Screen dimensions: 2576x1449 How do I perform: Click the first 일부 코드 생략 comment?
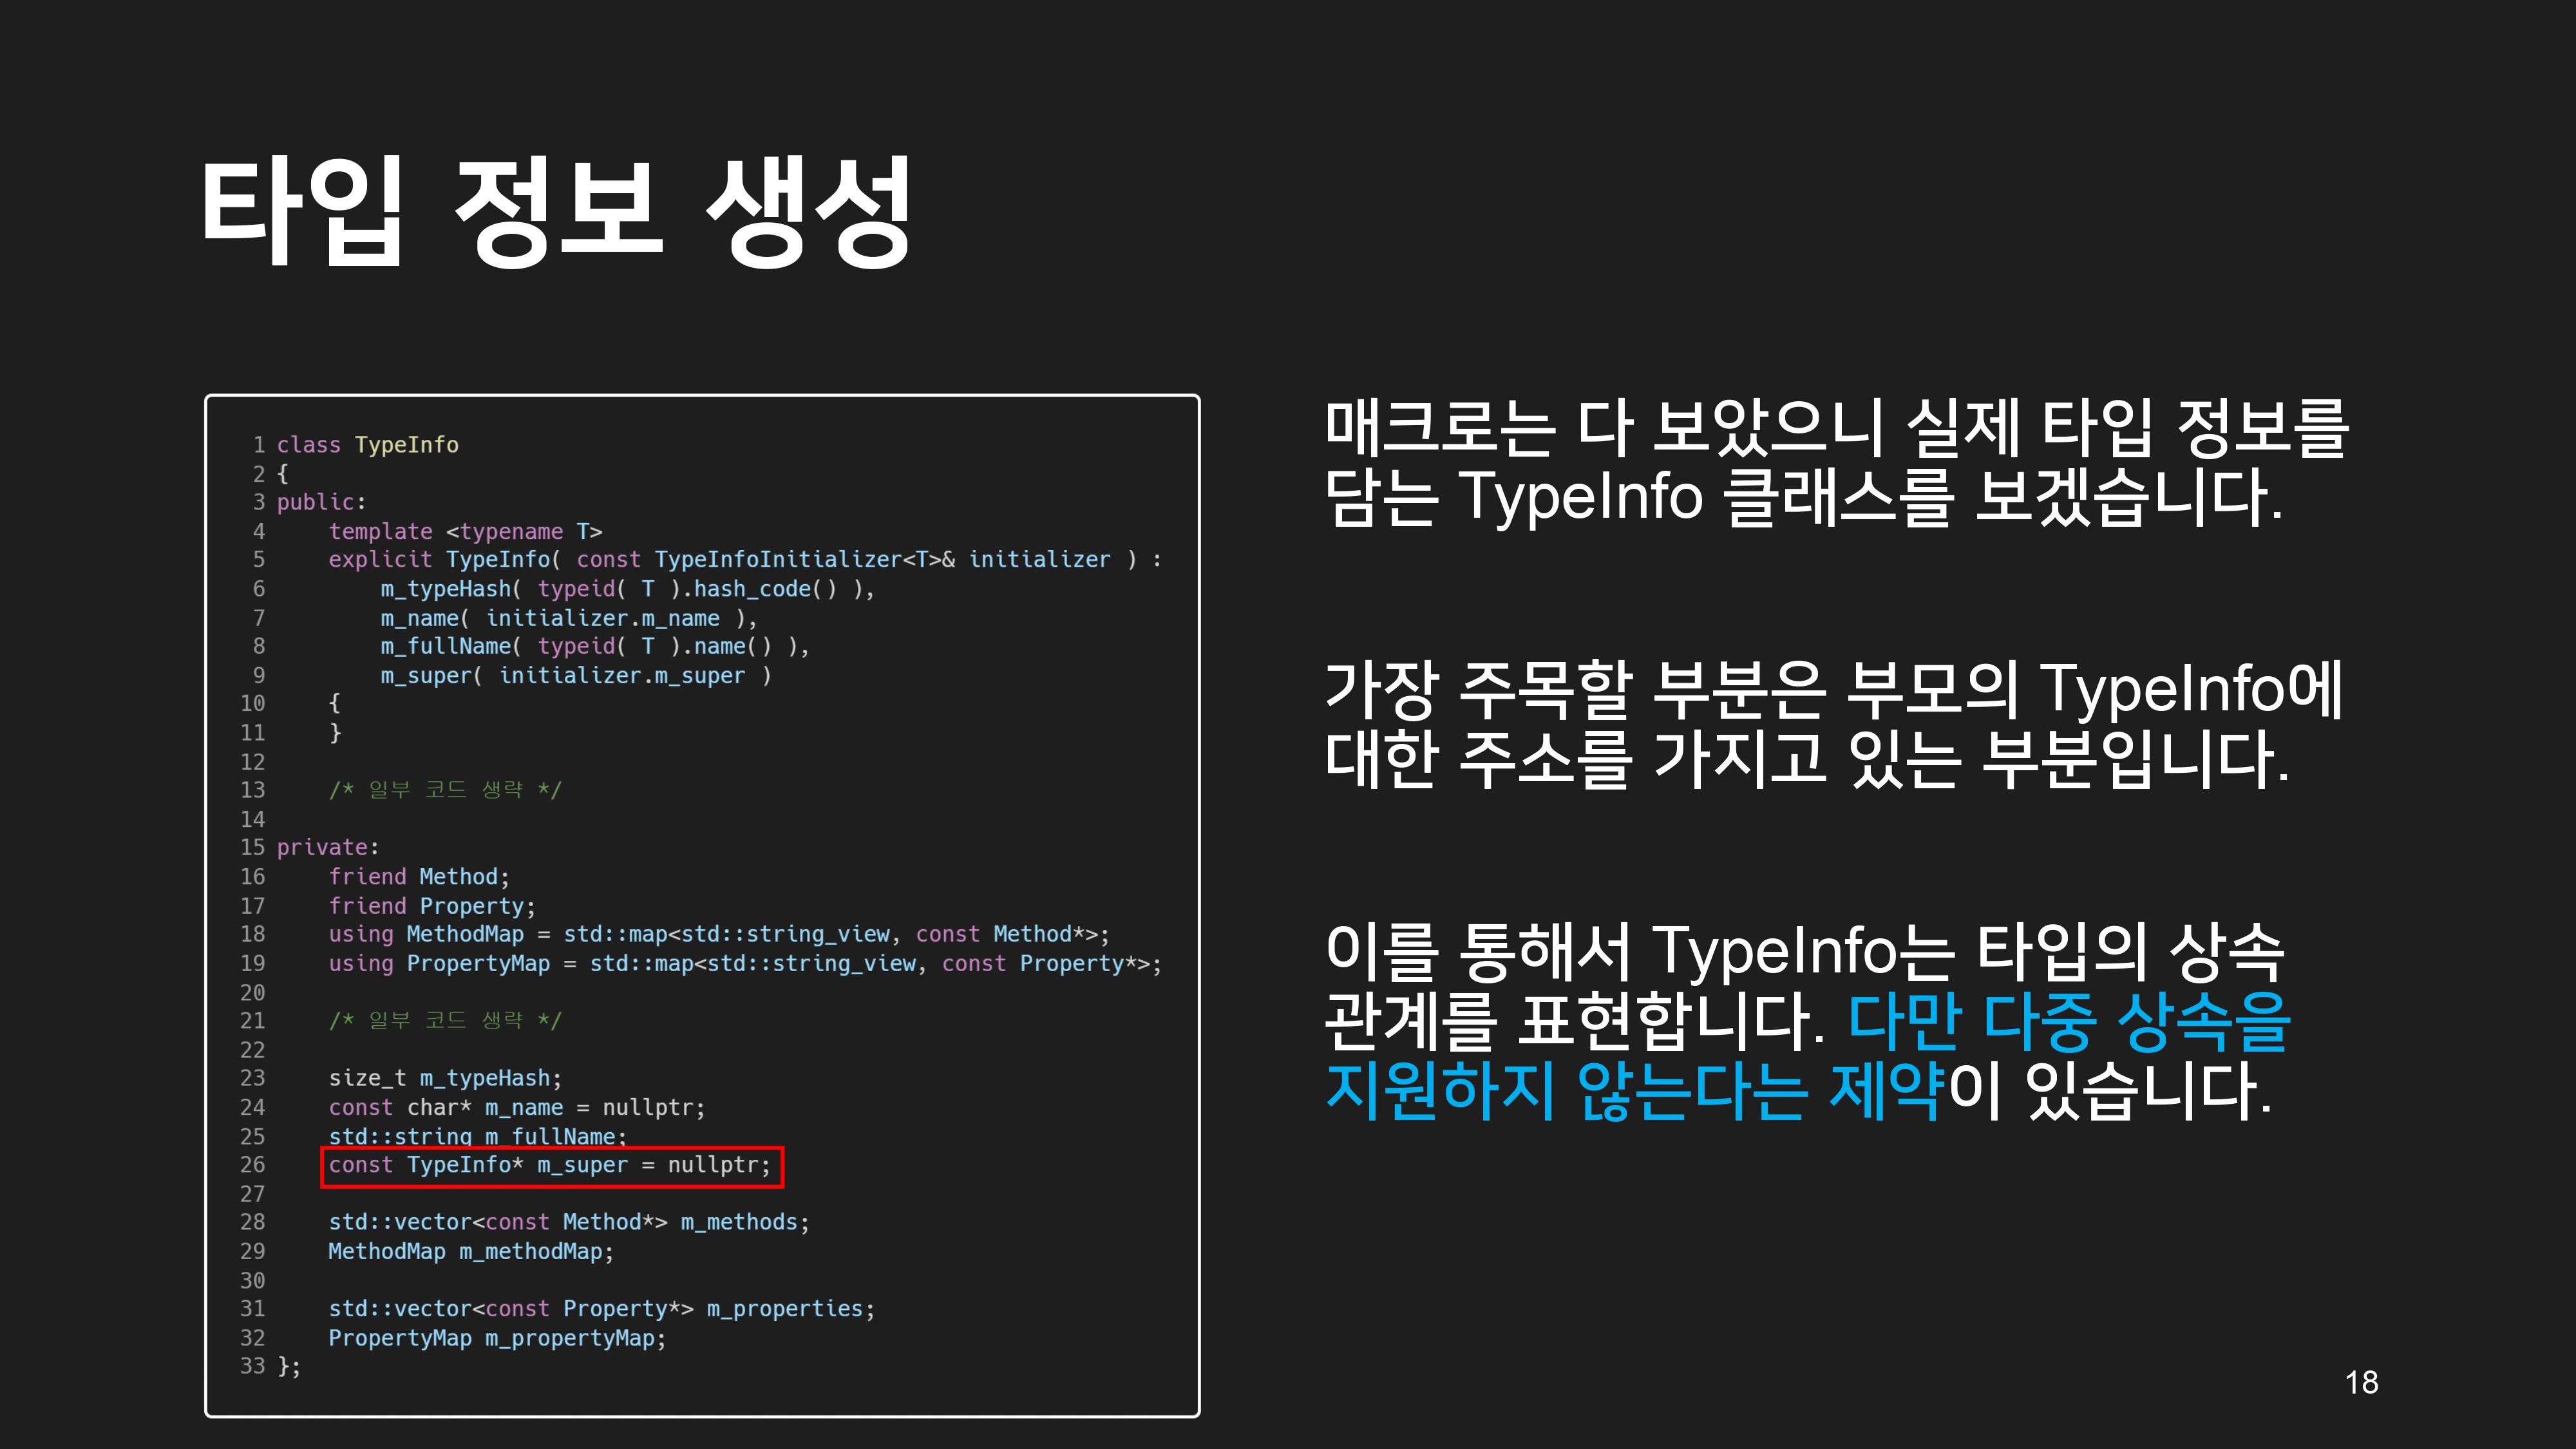(x=445, y=790)
